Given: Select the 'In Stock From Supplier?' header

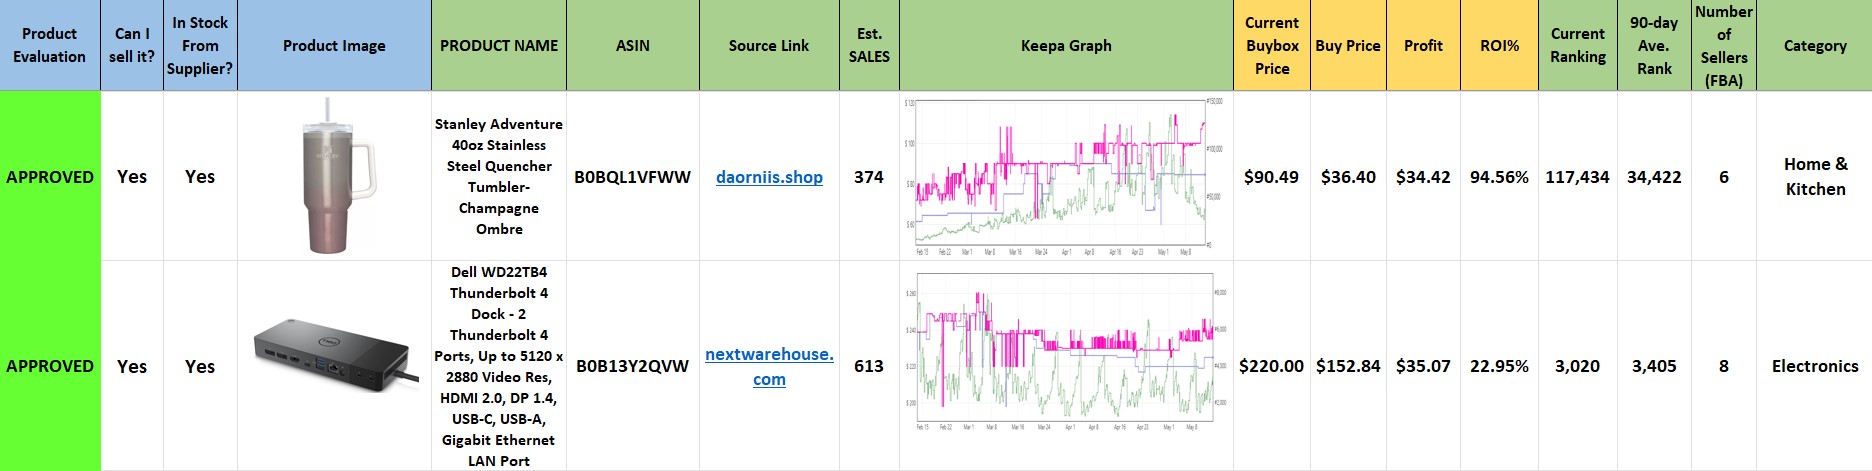Looking at the screenshot, I should point(200,46).
